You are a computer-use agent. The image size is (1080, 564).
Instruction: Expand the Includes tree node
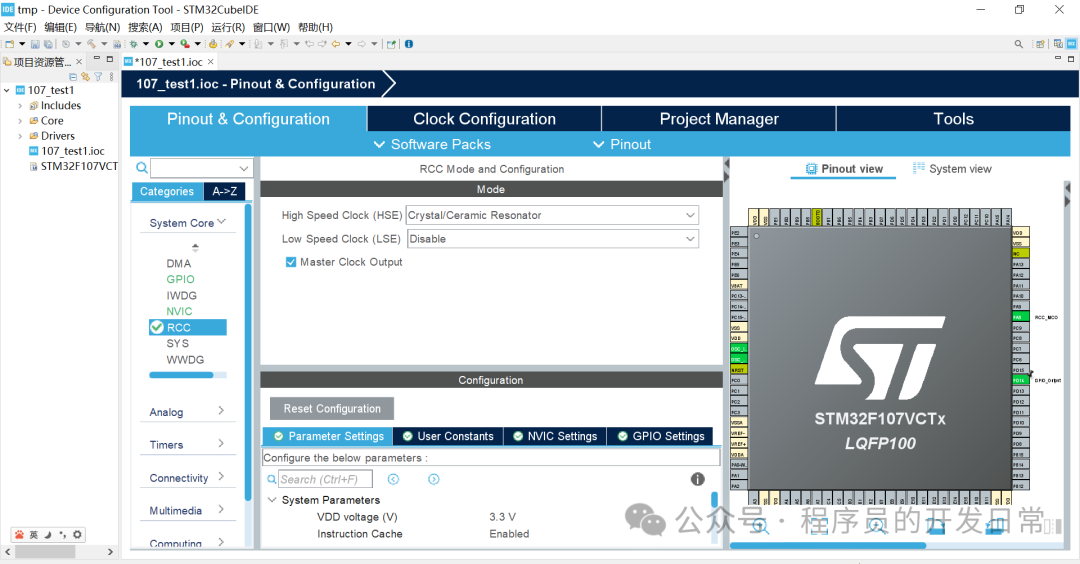(x=20, y=106)
